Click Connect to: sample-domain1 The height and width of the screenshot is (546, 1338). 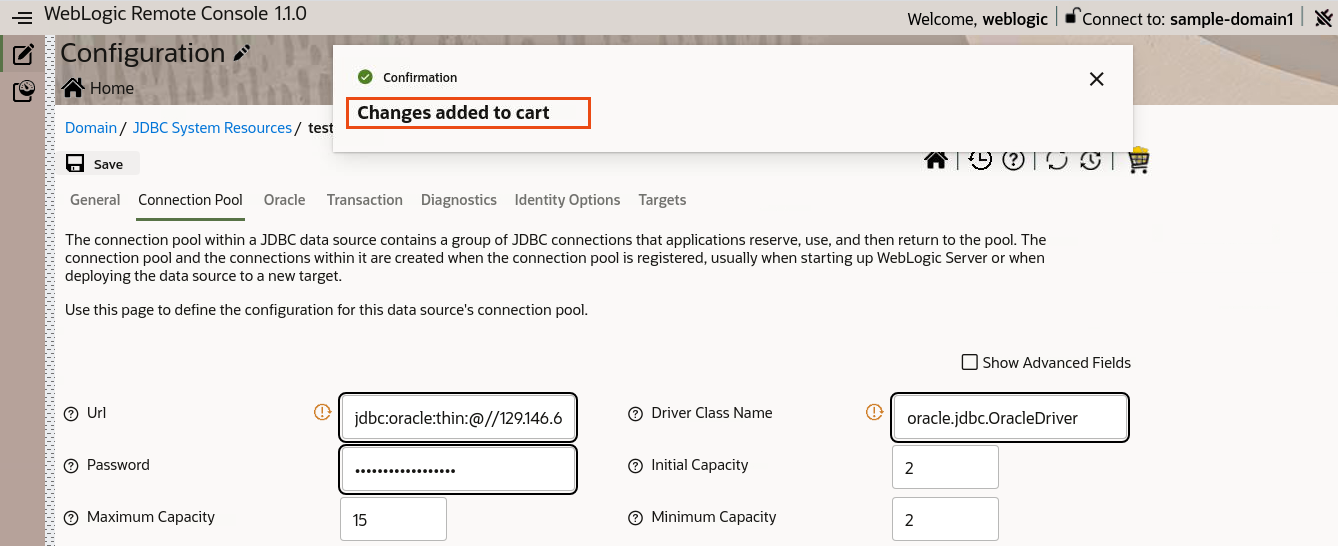click(1188, 18)
